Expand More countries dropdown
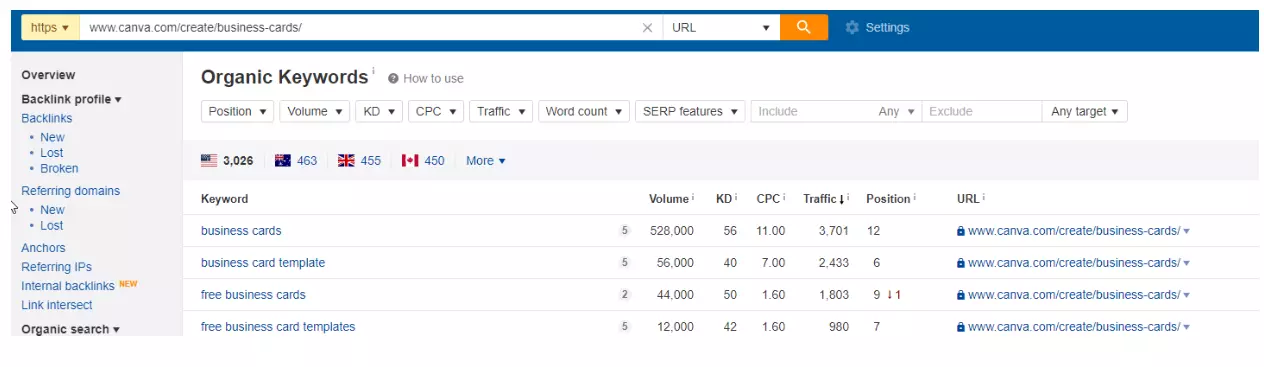 pos(486,160)
